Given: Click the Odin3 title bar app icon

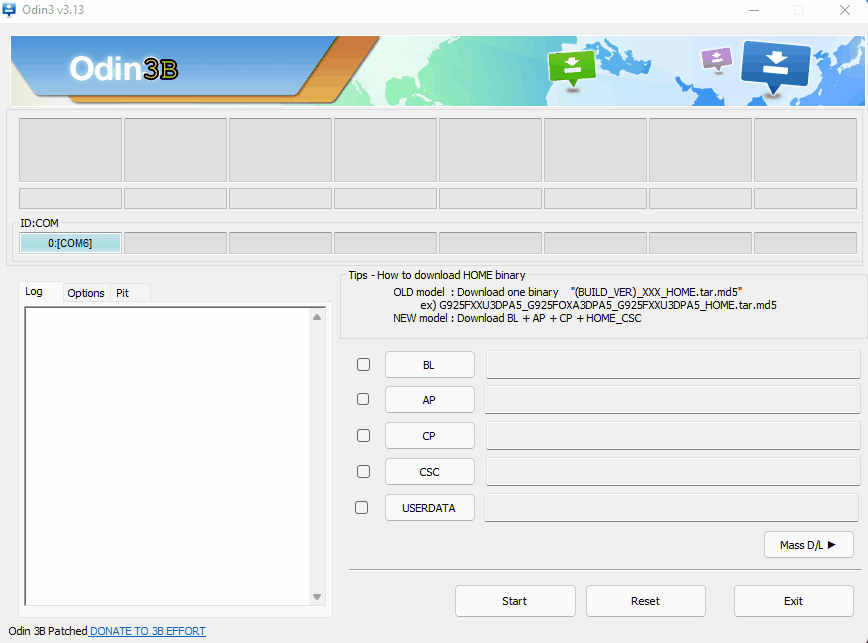Looking at the screenshot, I should (9, 10).
